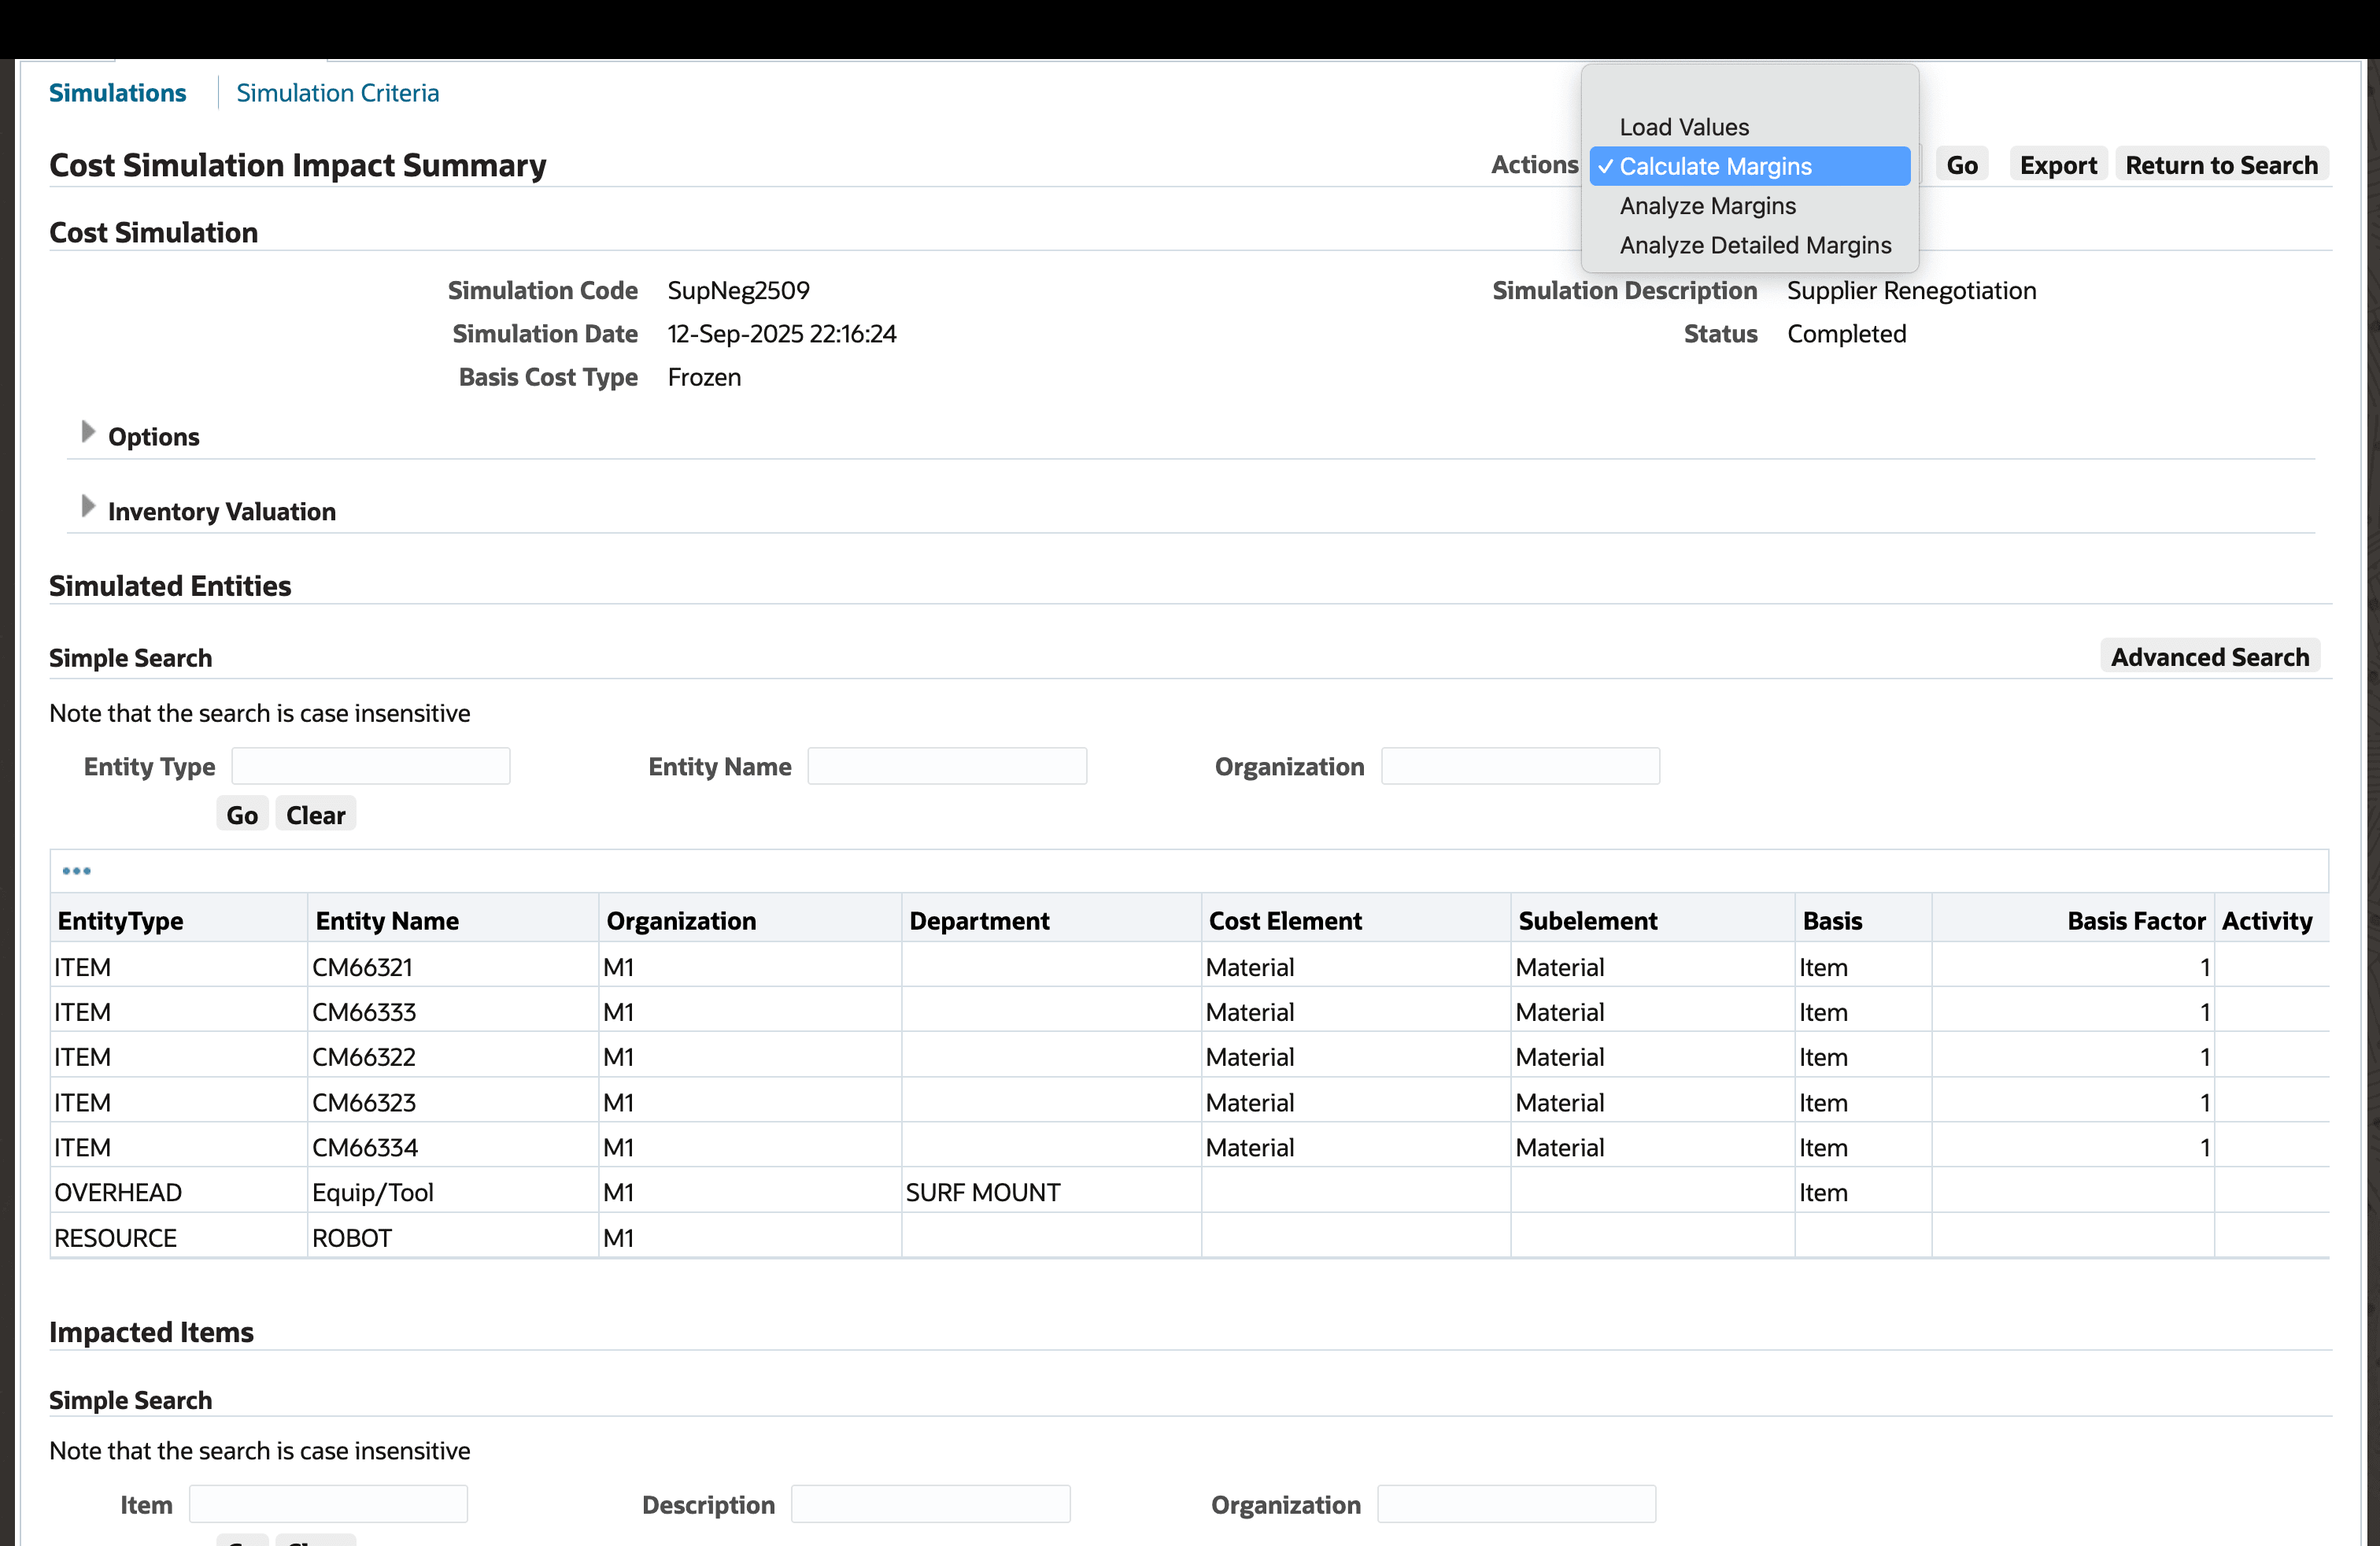
Task: Click the Impacted Items Description field
Action: pos(930,1504)
